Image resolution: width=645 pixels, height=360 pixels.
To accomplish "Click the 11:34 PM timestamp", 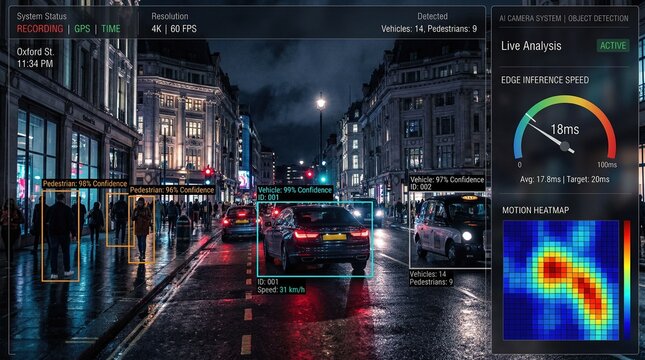I will pyautogui.click(x=35, y=64).
